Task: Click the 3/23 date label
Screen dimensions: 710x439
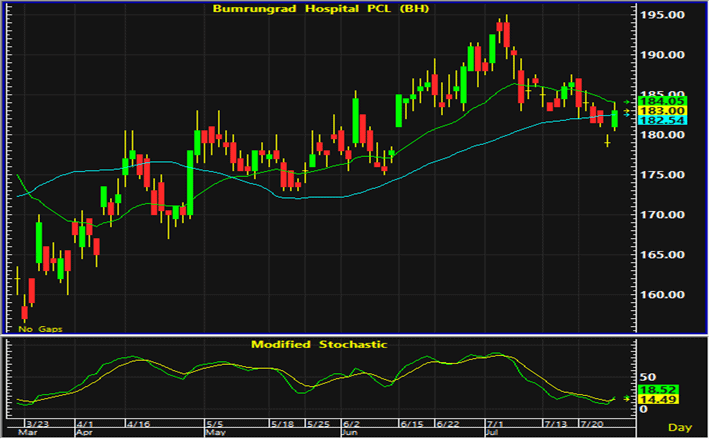Action: [x=38, y=424]
